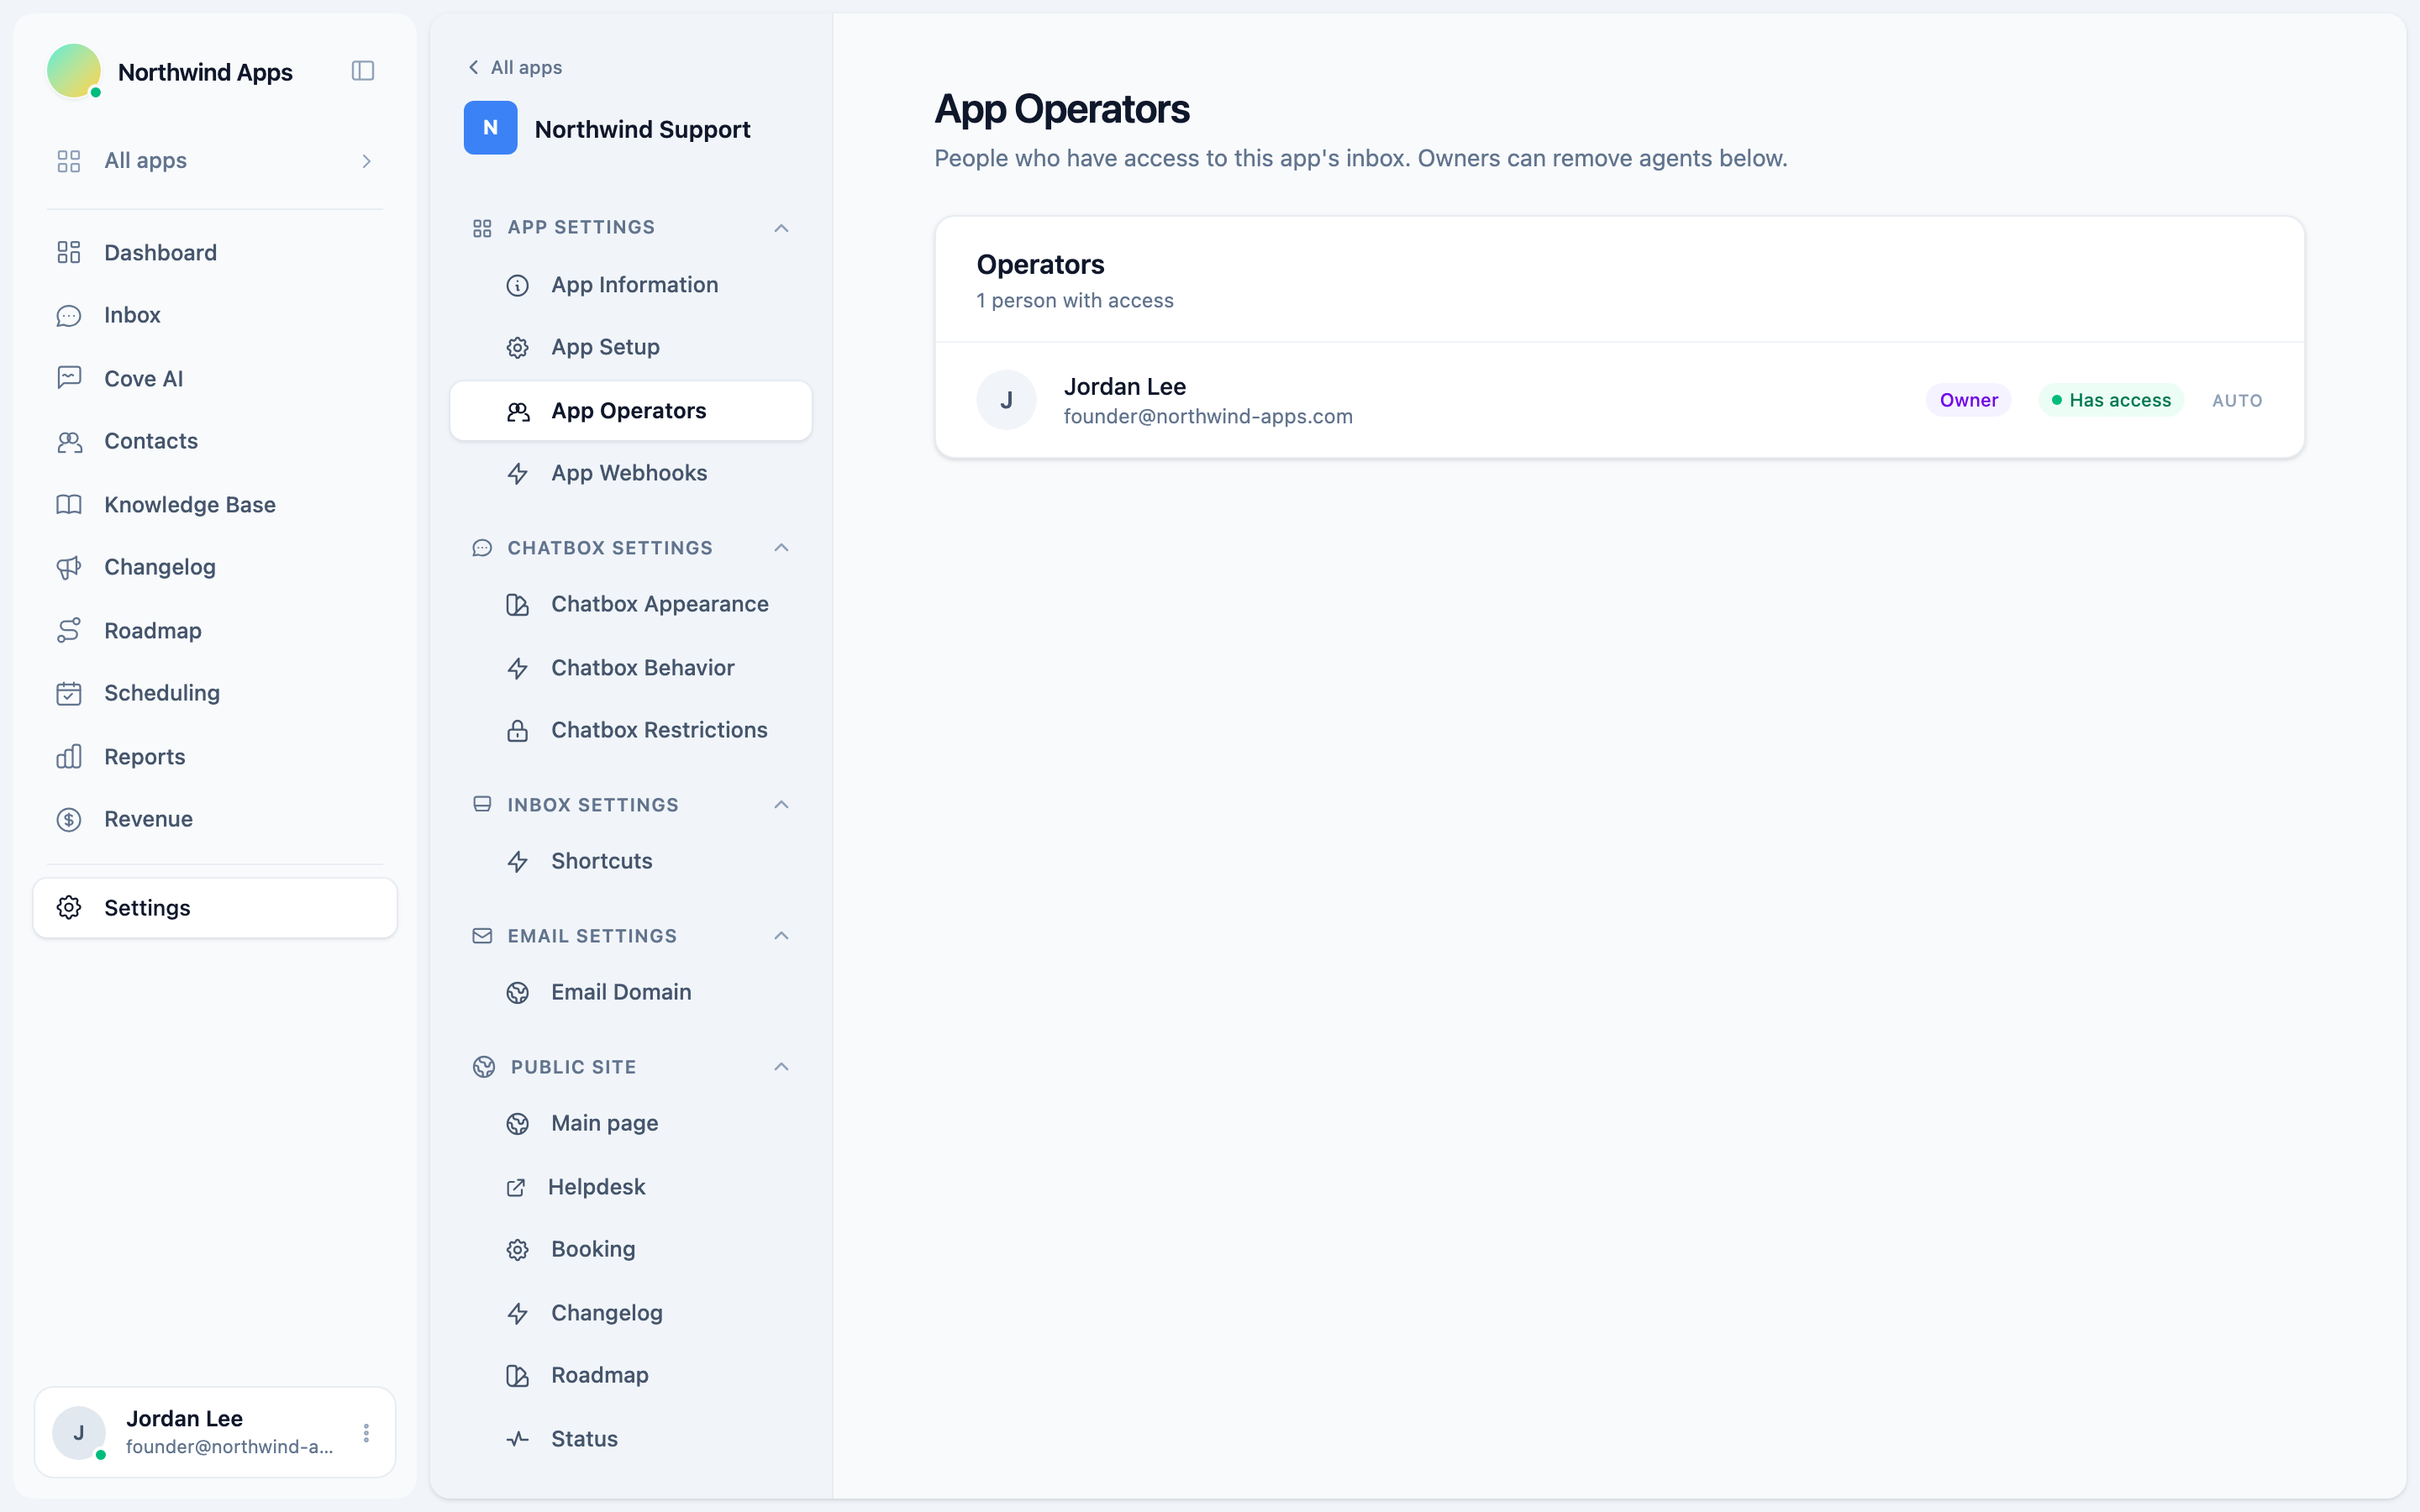Open the Knowledge Base book icon
Viewport: 2420px width, 1512px height.
[x=69, y=504]
